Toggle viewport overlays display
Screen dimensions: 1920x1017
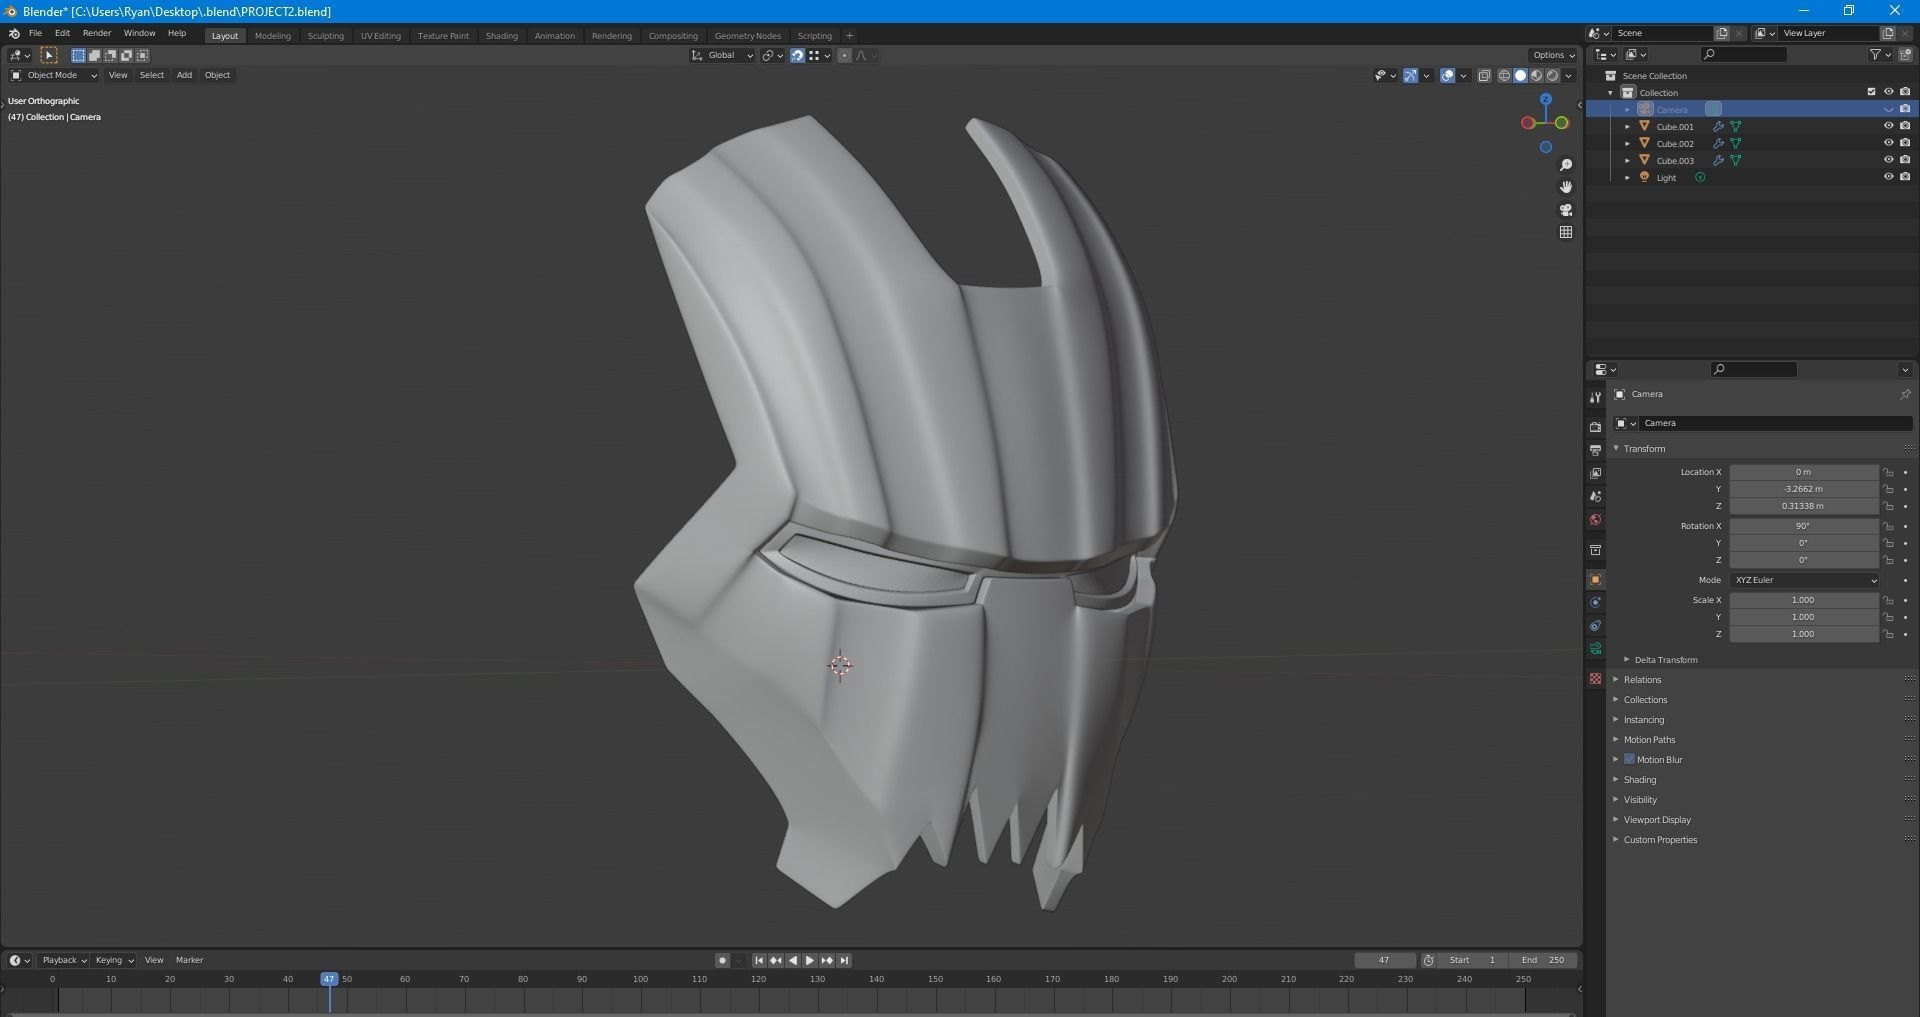coord(1447,76)
